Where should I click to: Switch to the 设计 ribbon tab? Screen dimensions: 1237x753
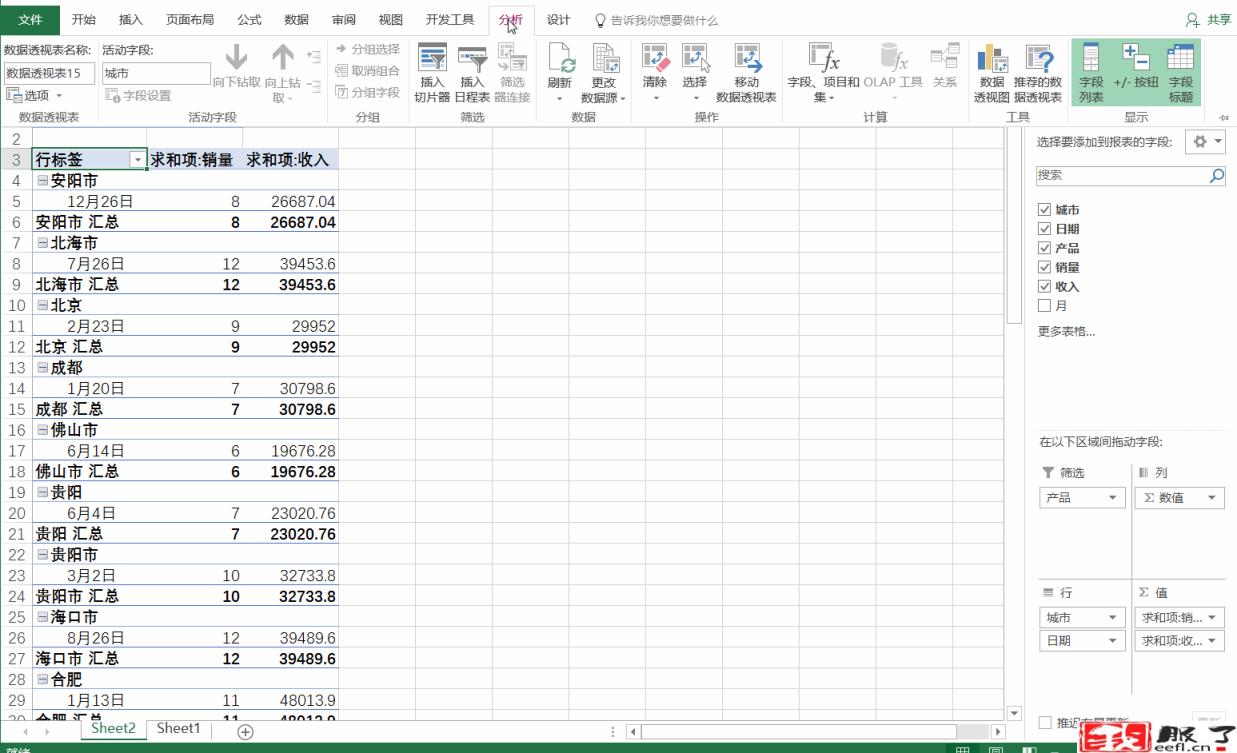[x=558, y=20]
